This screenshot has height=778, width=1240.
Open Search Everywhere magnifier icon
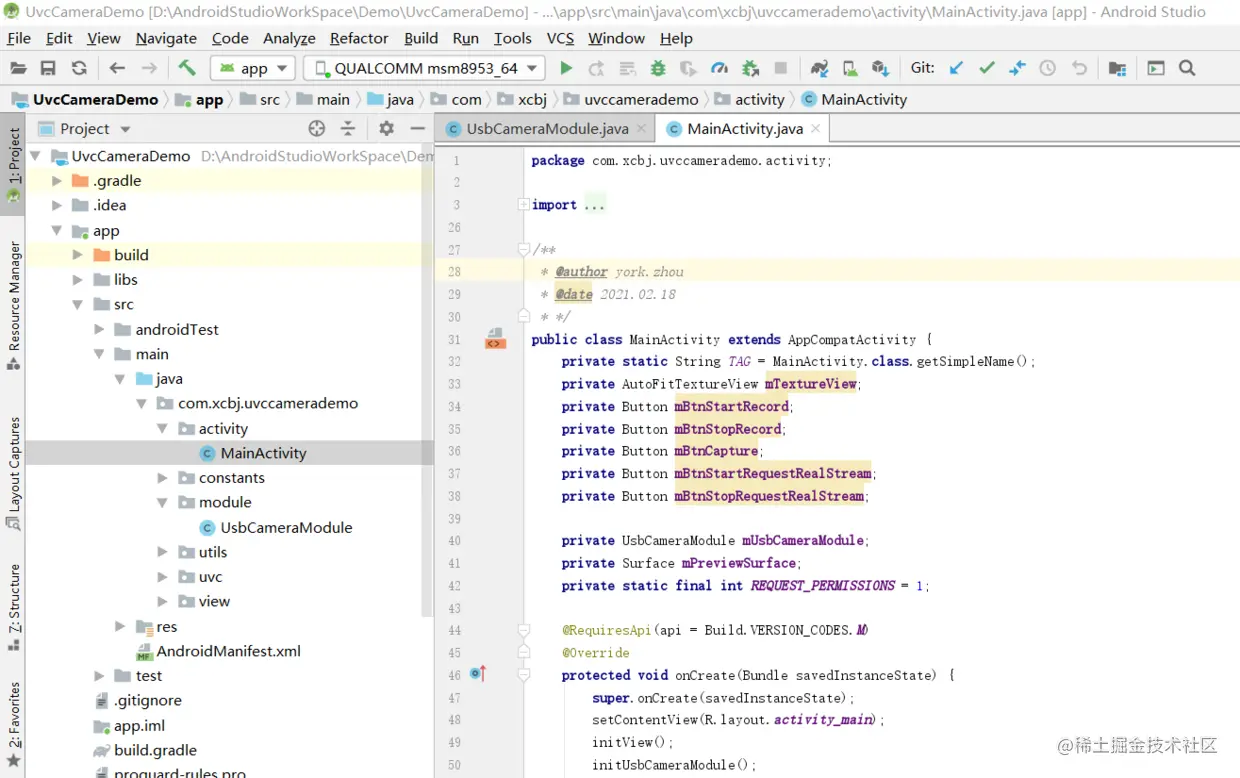click(x=1187, y=68)
